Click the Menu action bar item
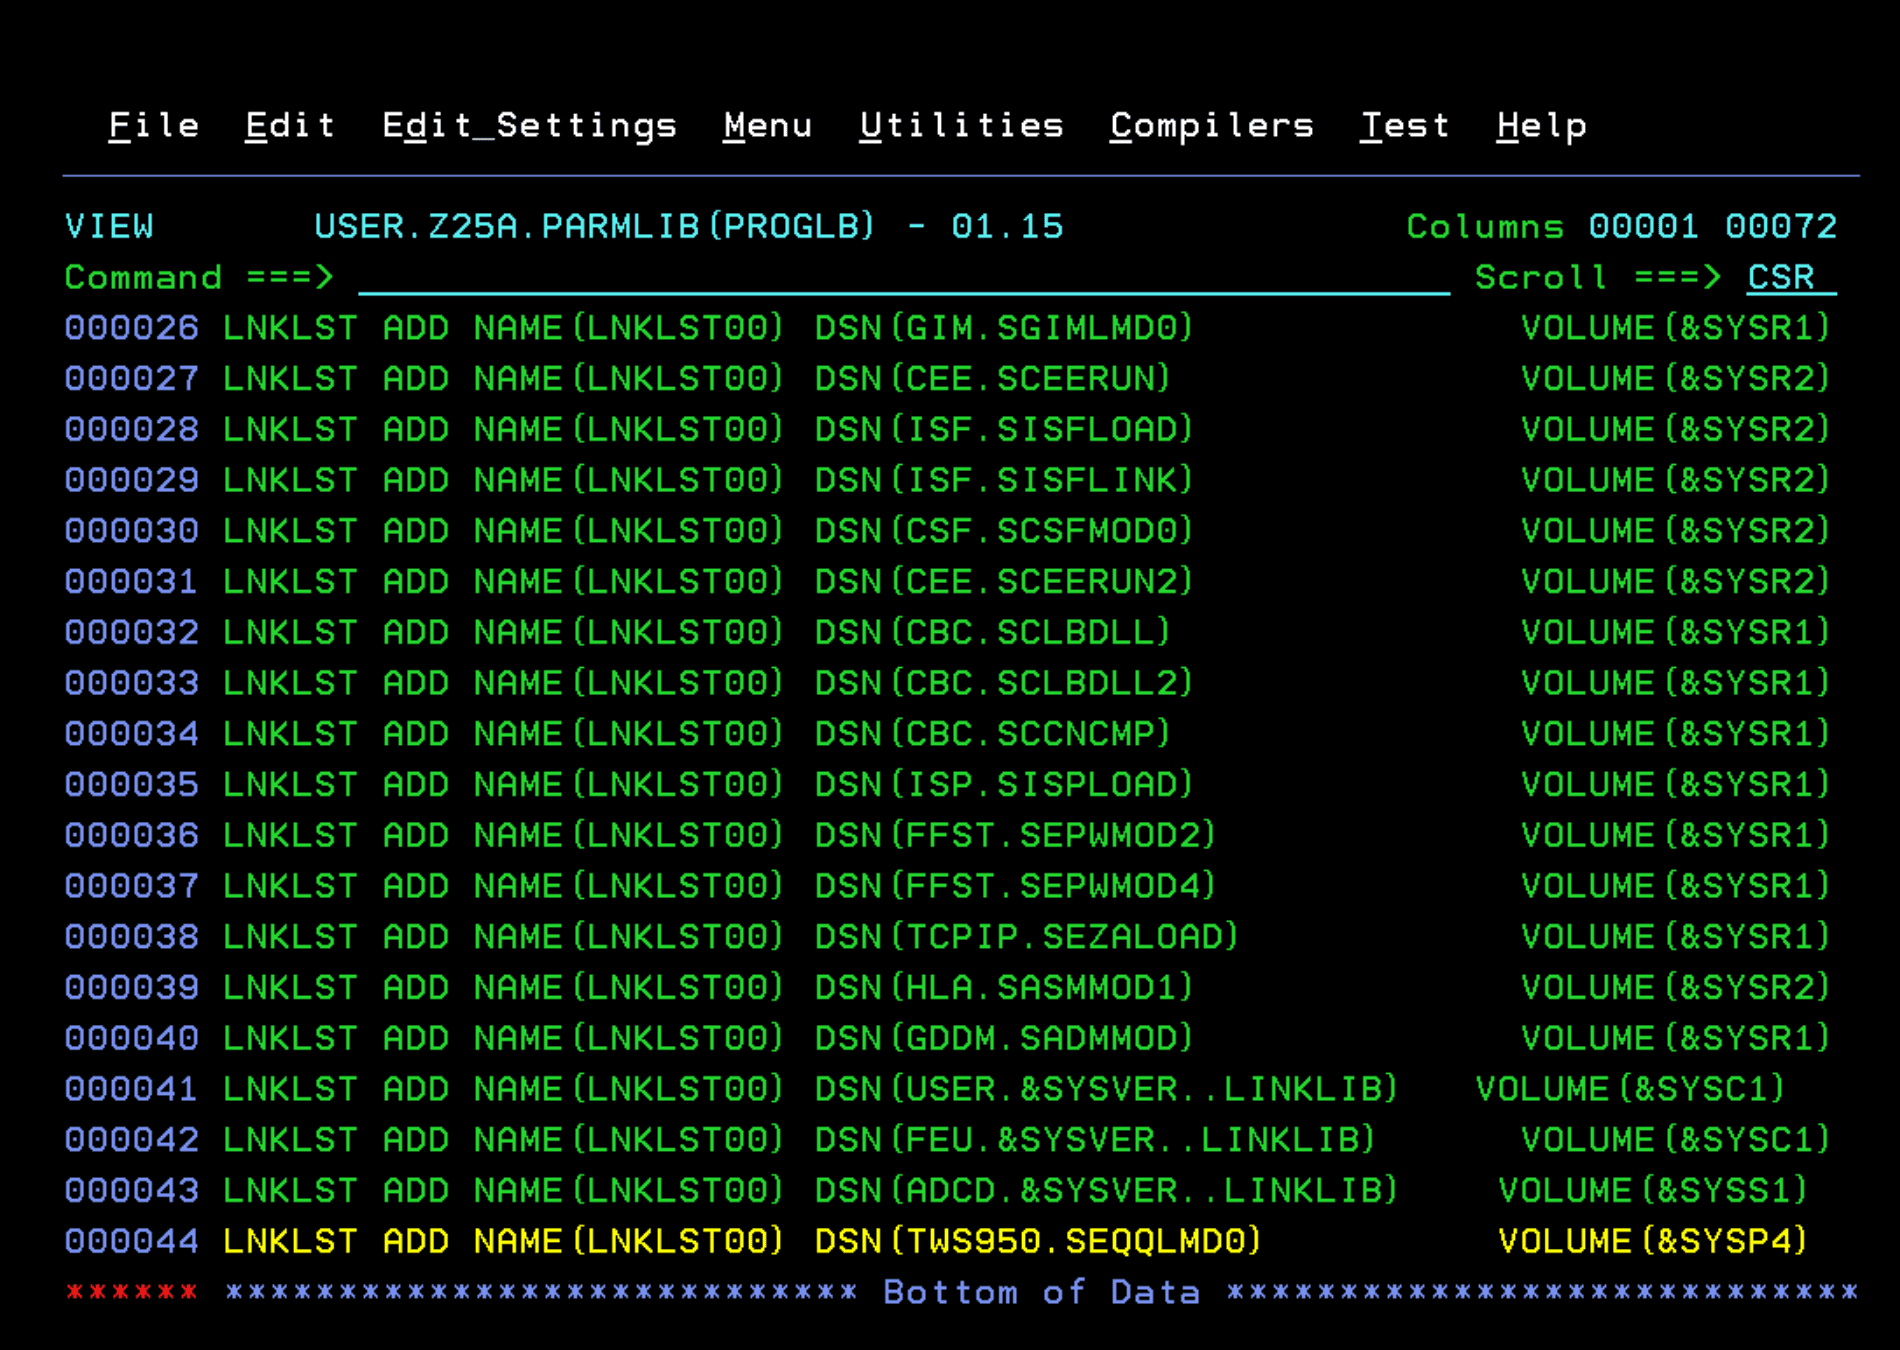The width and height of the screenshot is (1900, 1350). coord(767,126)
